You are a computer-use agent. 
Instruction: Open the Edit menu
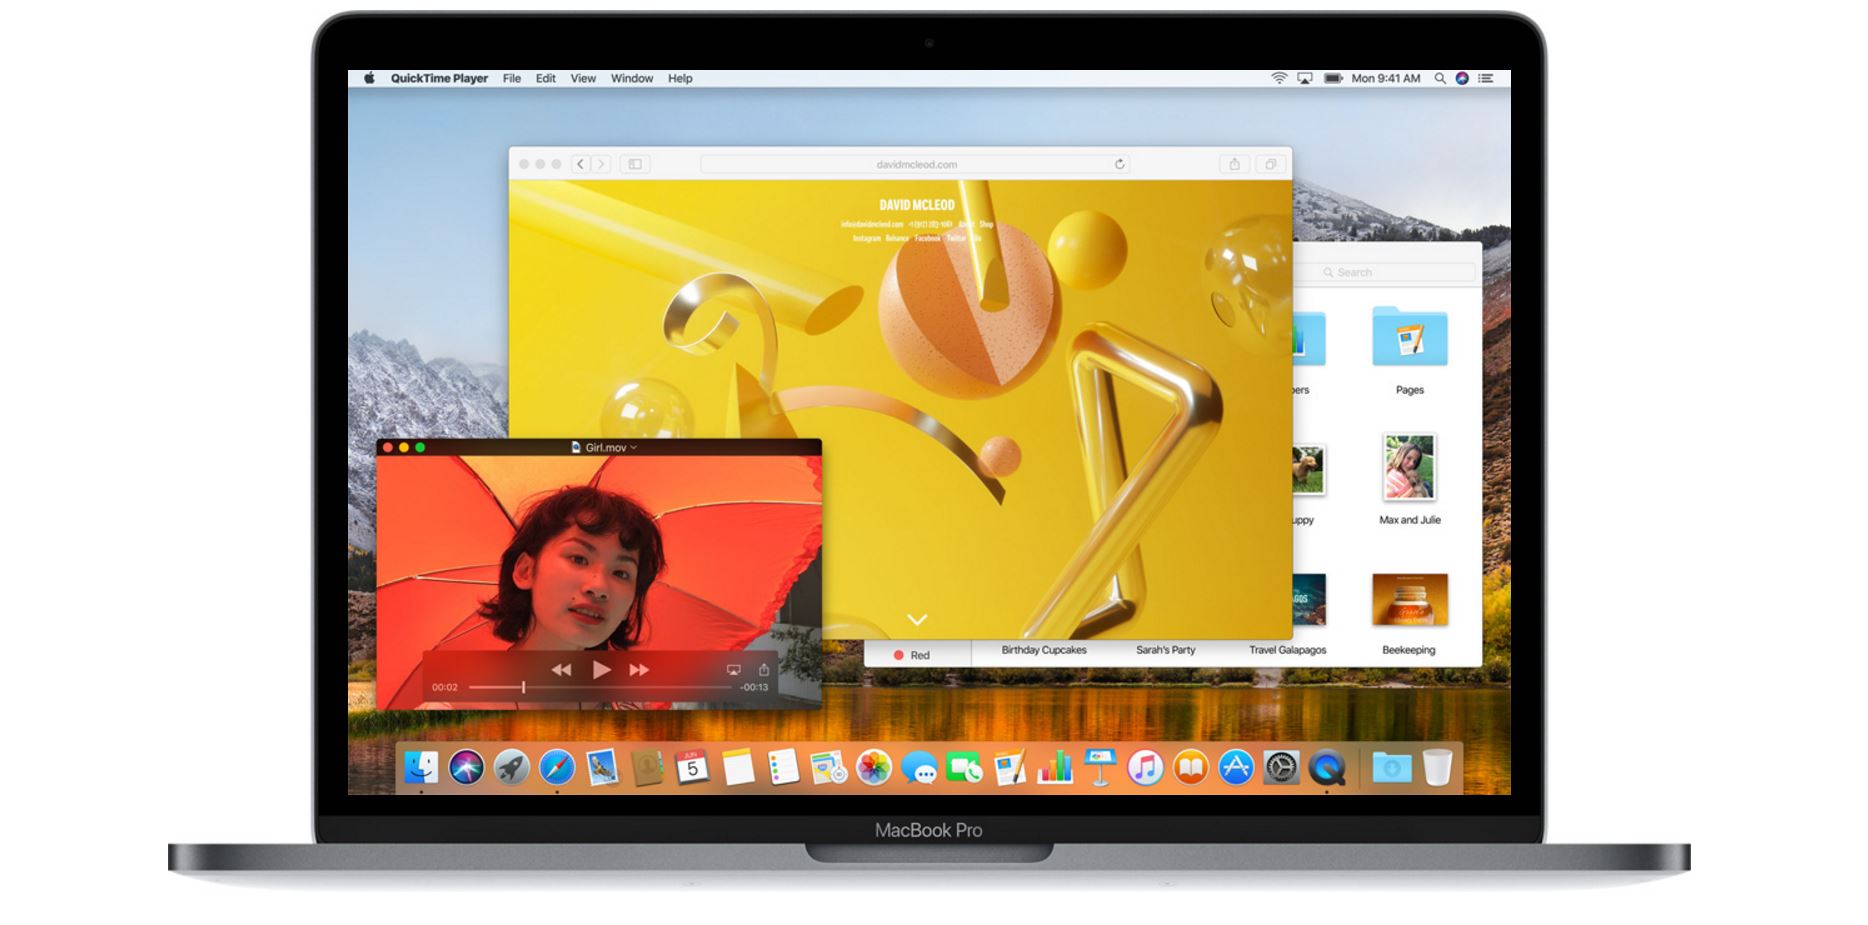pos(545,78)
